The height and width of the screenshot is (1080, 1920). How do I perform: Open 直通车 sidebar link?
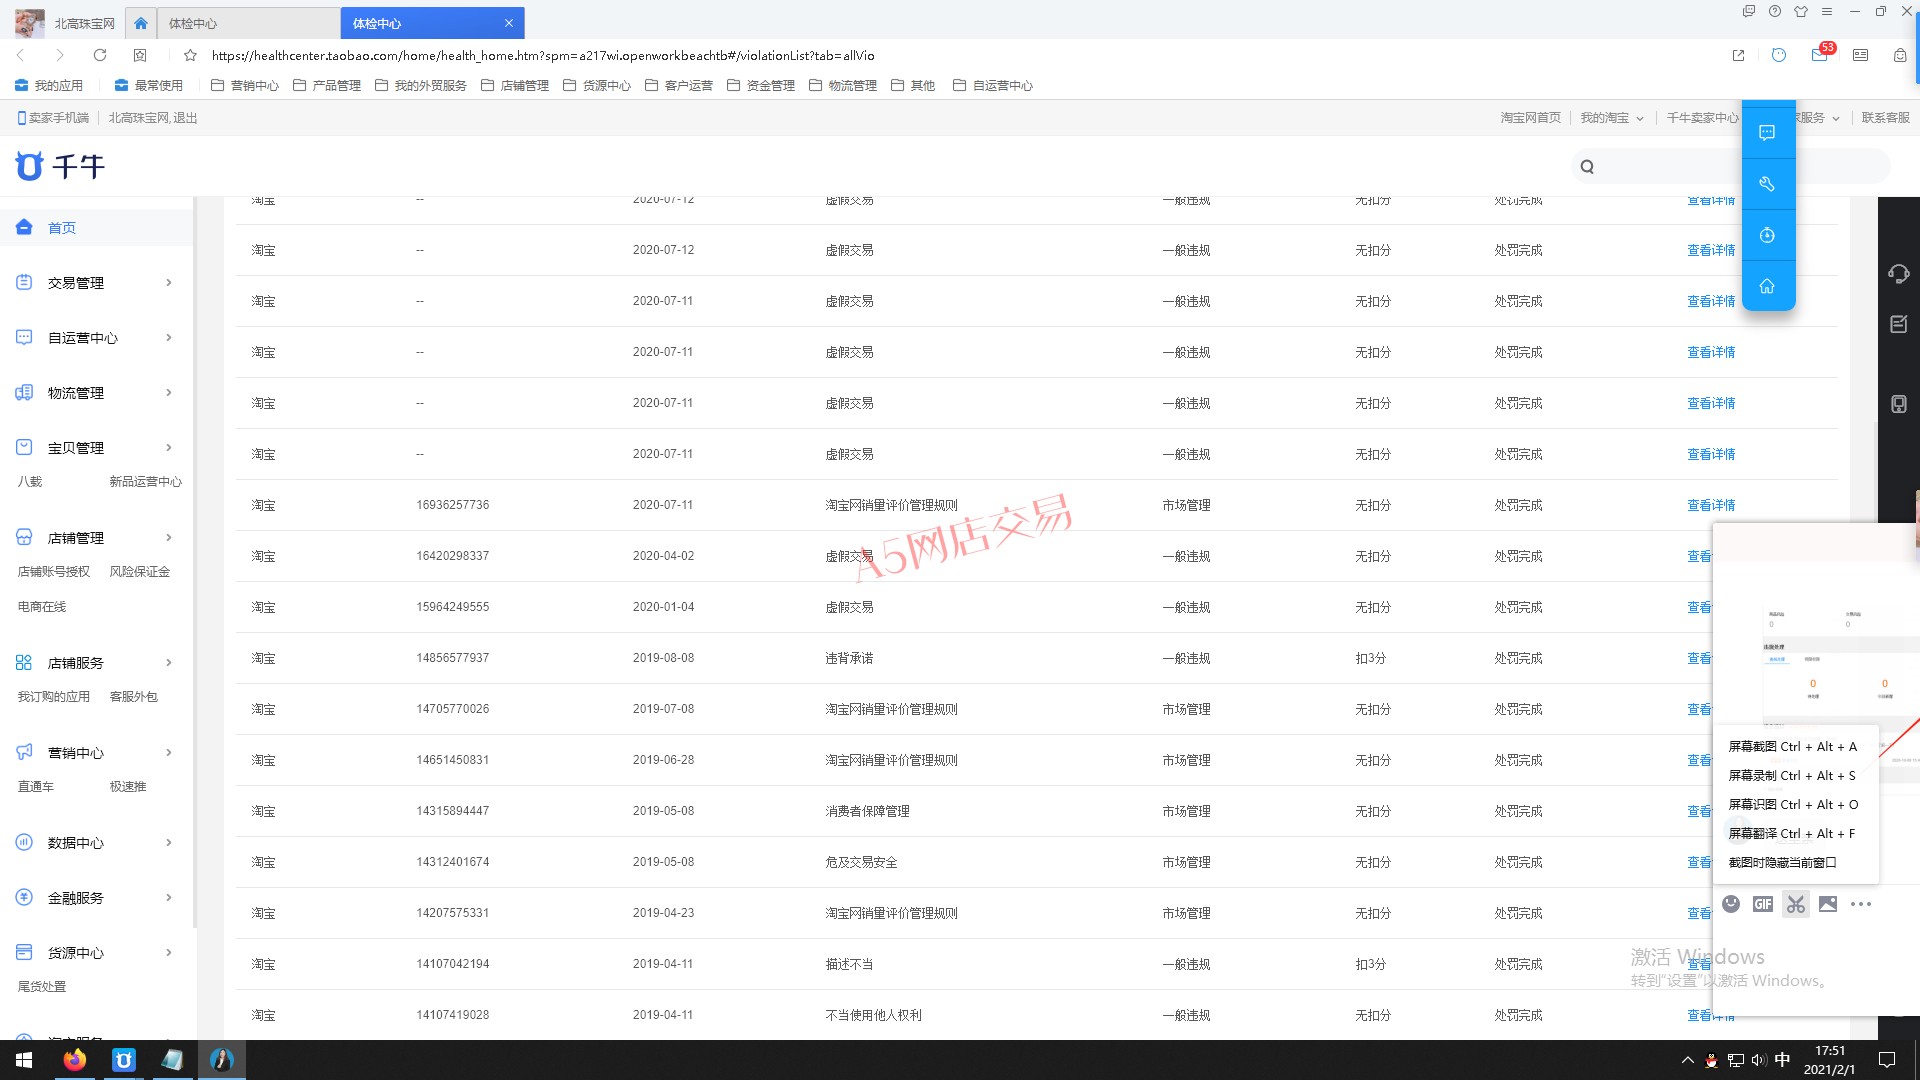click(36, 787)
